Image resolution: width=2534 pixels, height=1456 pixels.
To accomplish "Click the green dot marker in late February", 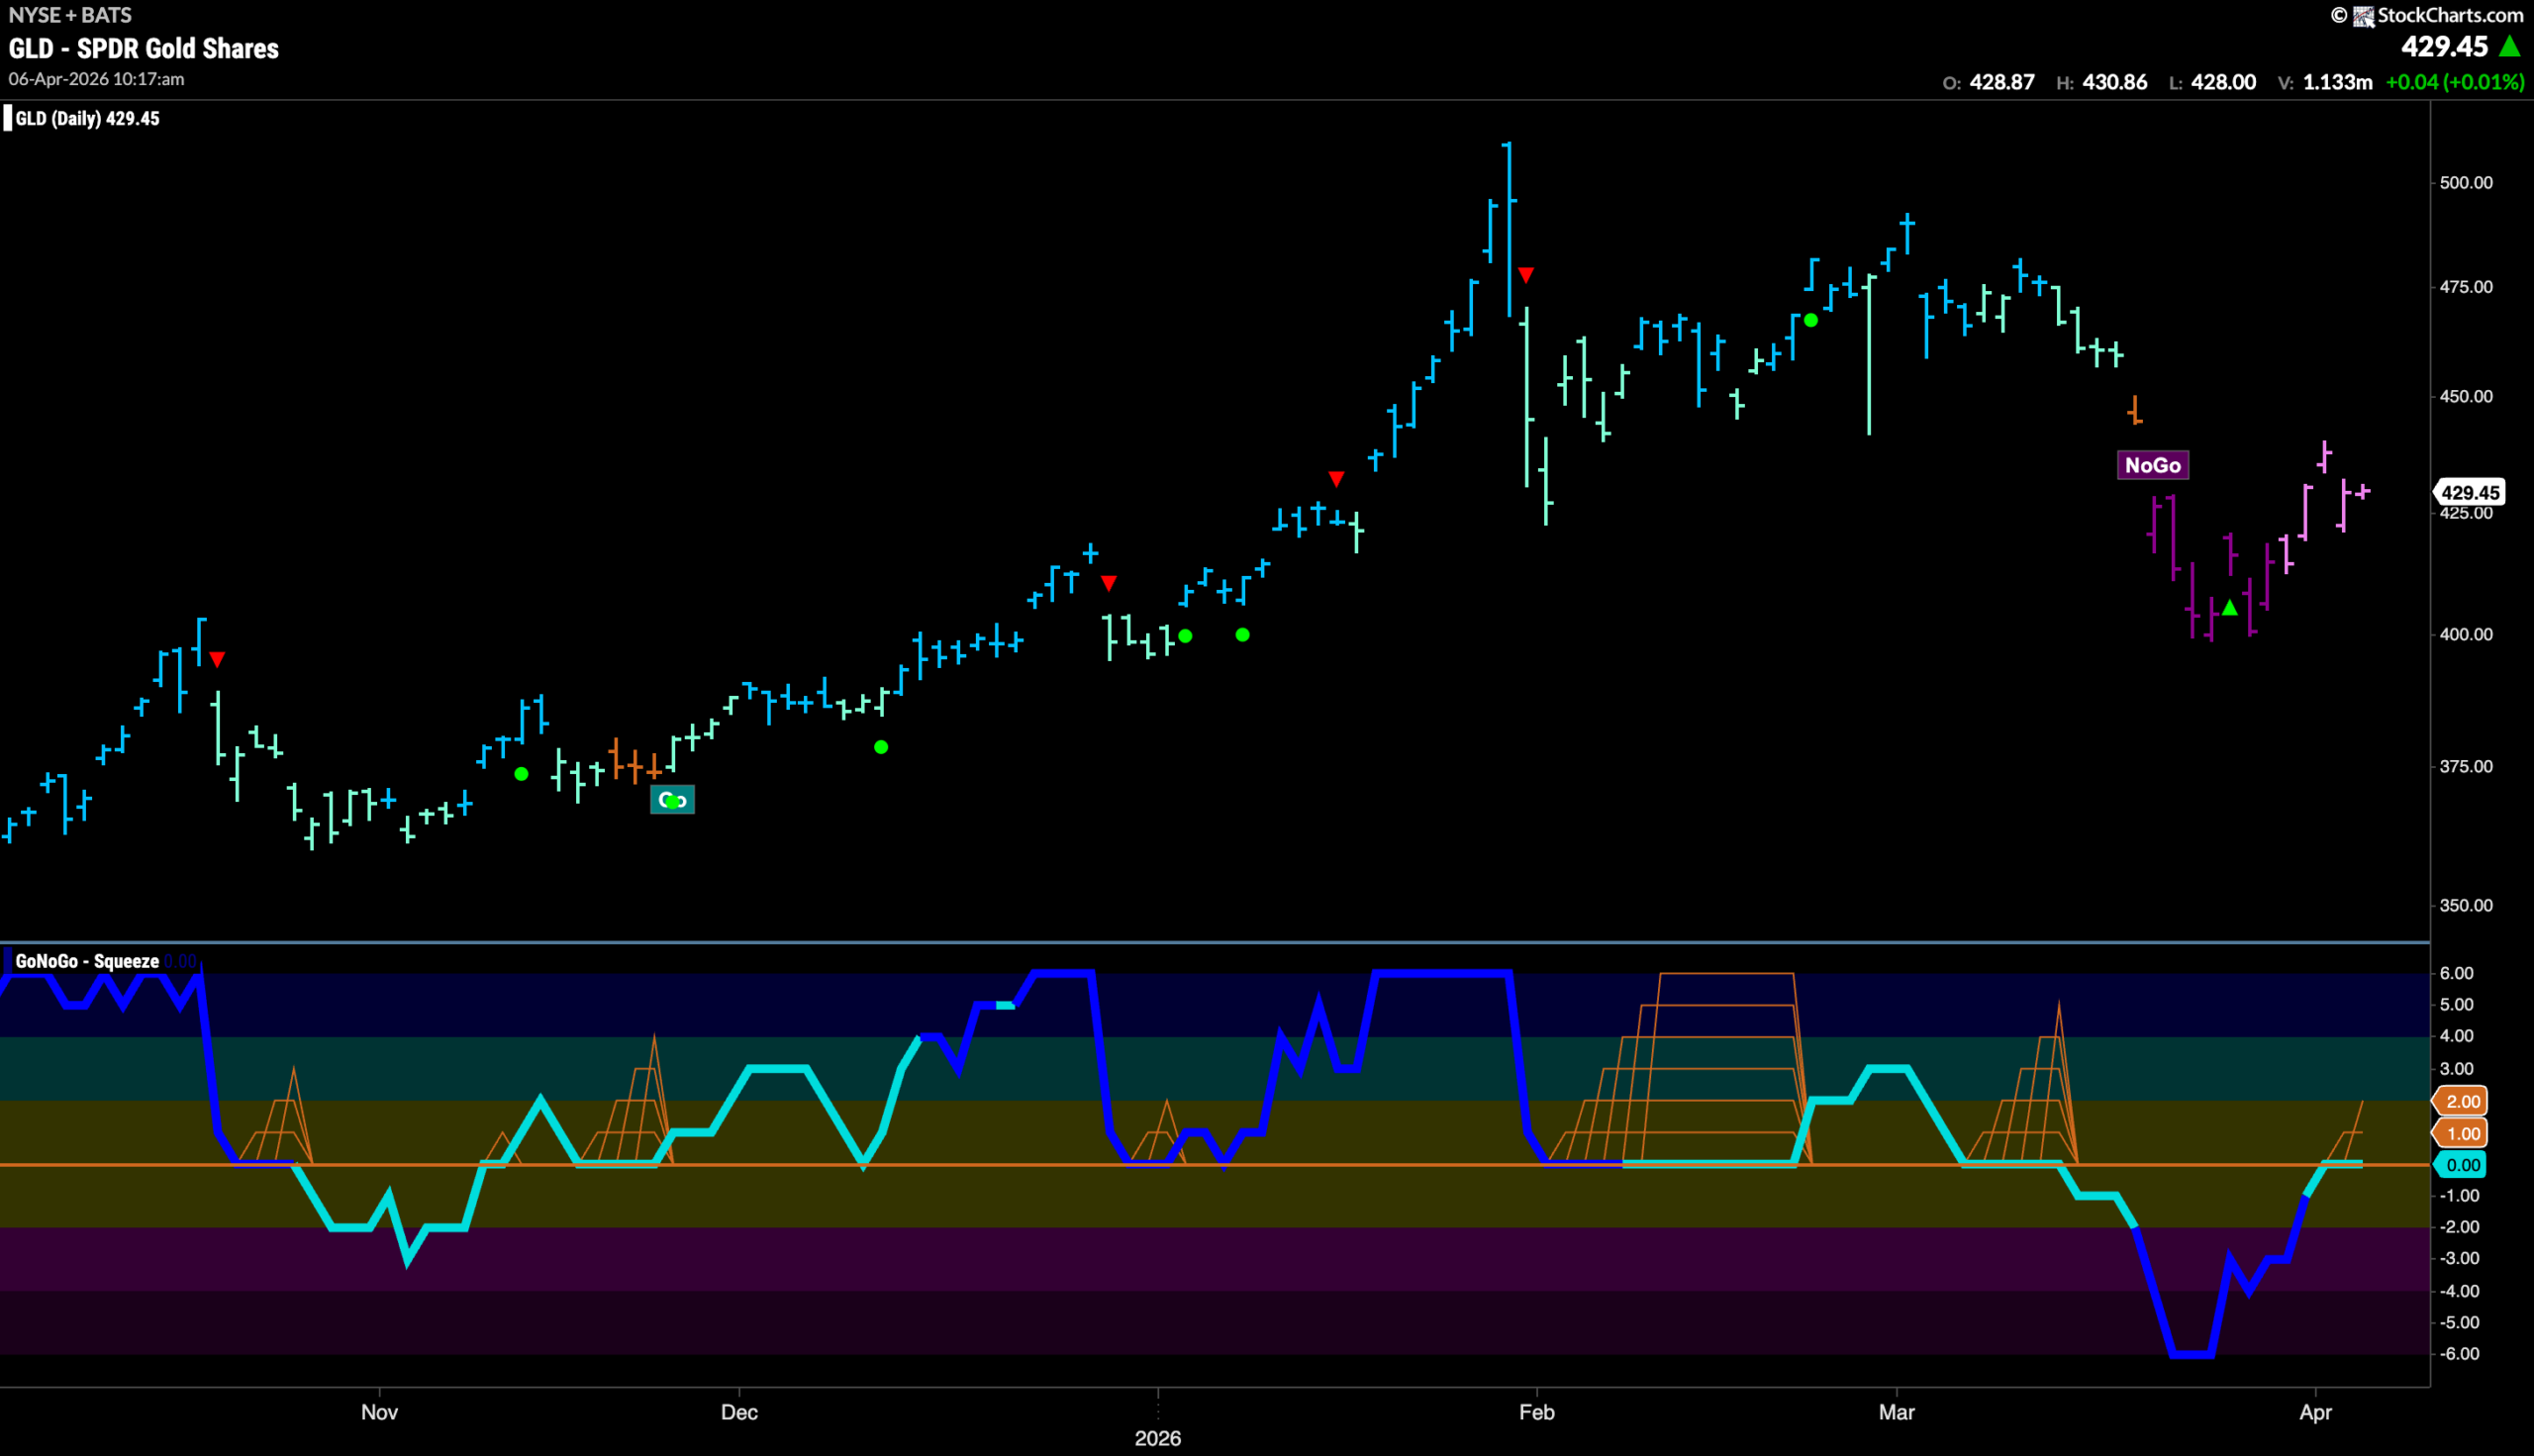I will (x=1810, y=320).
